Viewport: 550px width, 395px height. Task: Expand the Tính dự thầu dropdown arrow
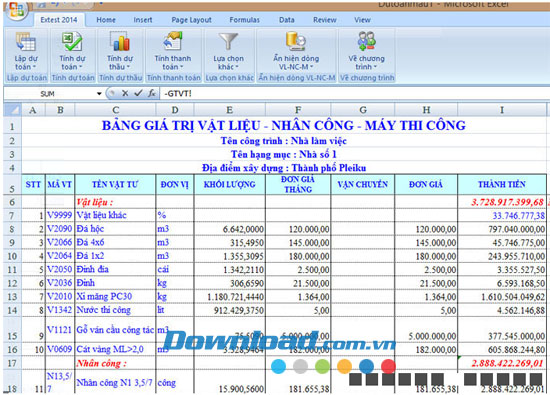coord(128,67)
